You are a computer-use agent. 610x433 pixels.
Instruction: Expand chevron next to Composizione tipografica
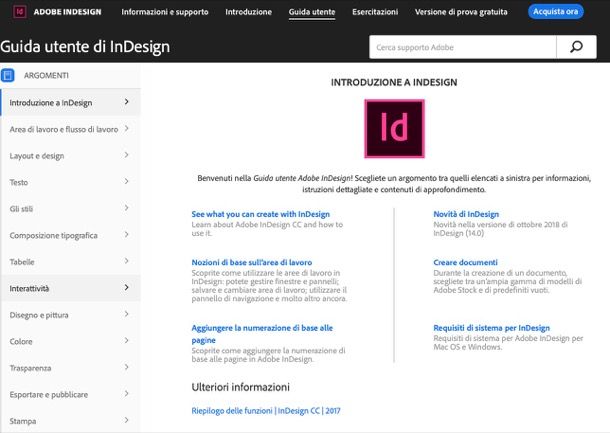point(126,234)
